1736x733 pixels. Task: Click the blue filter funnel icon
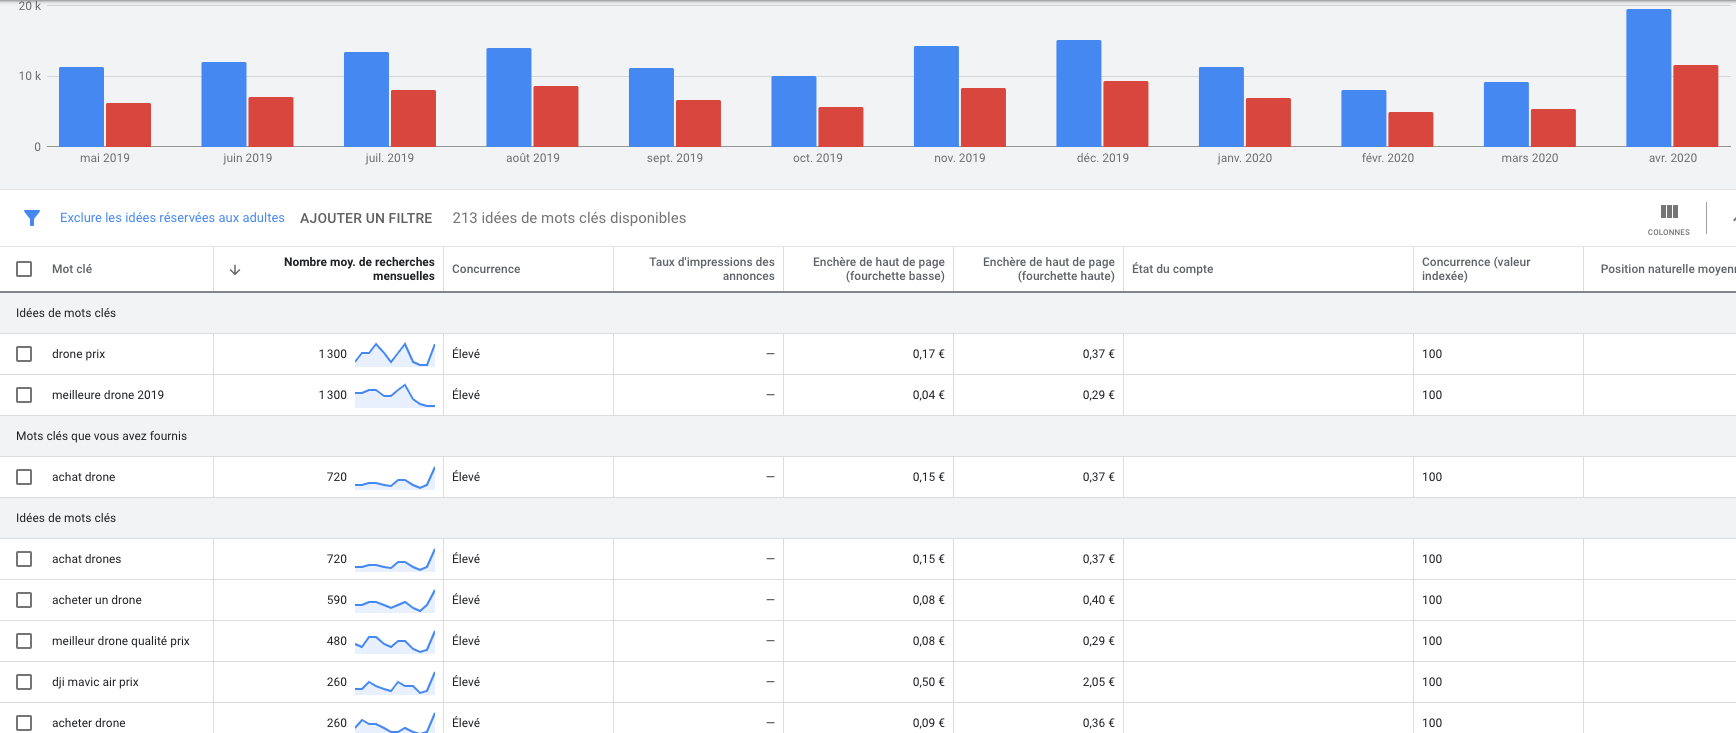tap(32, 218)
